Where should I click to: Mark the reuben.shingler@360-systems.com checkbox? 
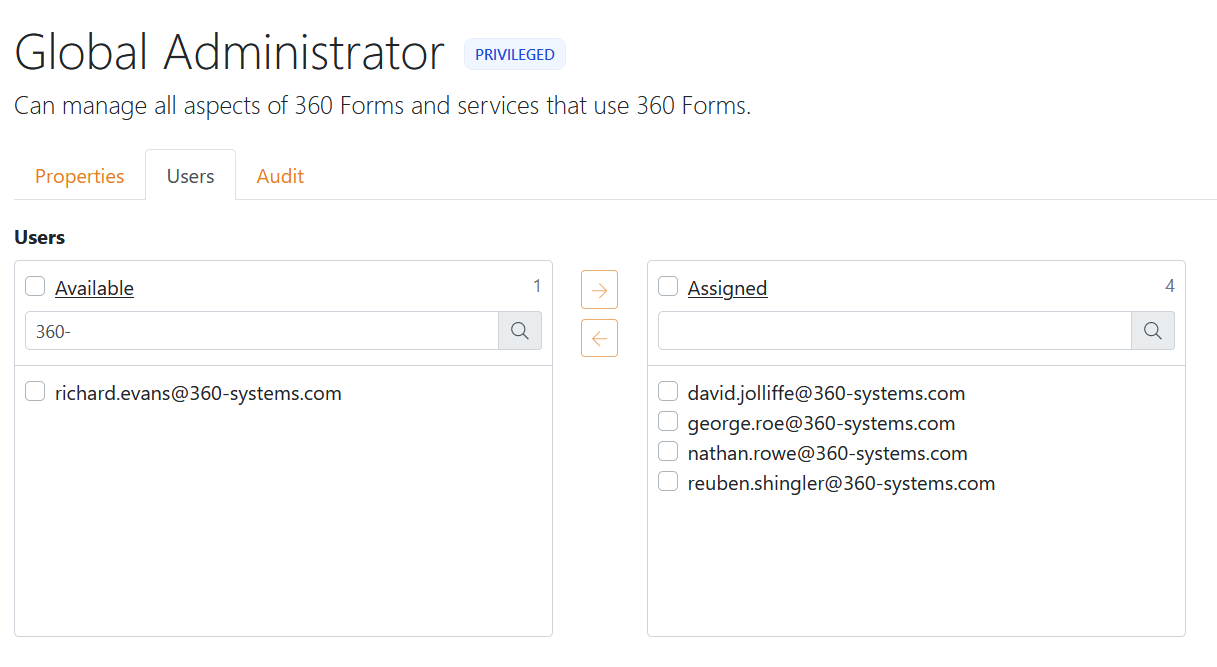point(668,482)
